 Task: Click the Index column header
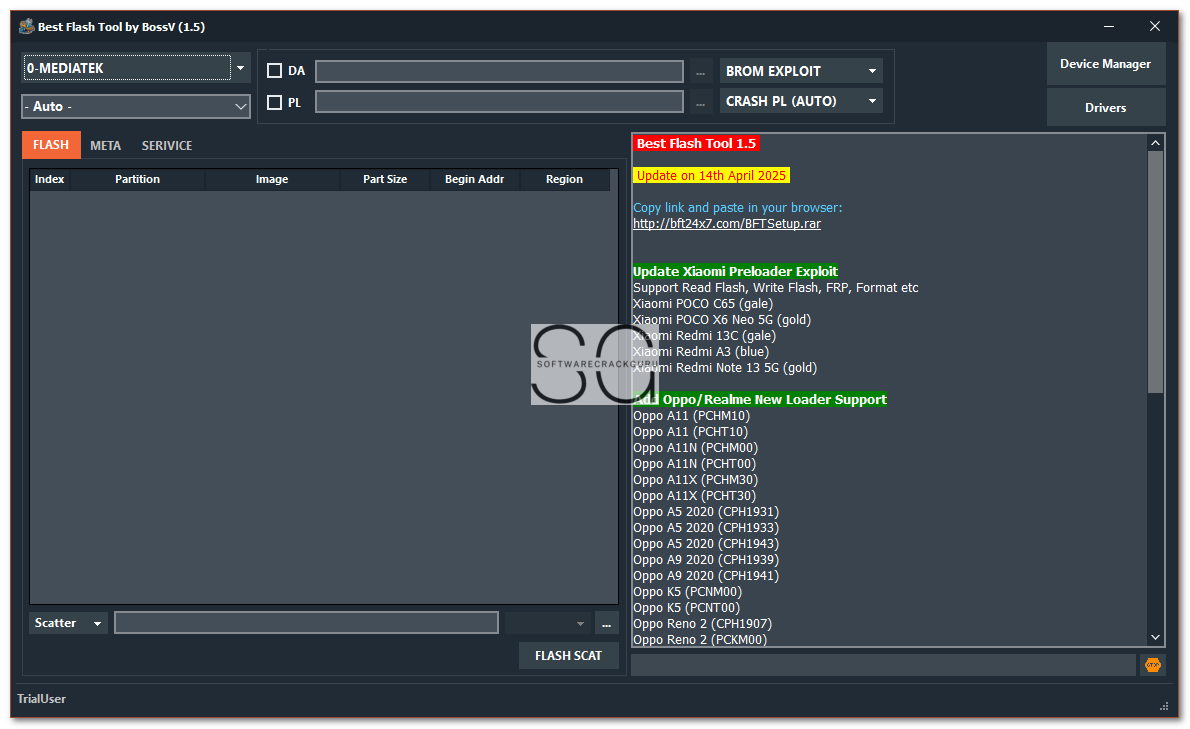coord(49,179)
